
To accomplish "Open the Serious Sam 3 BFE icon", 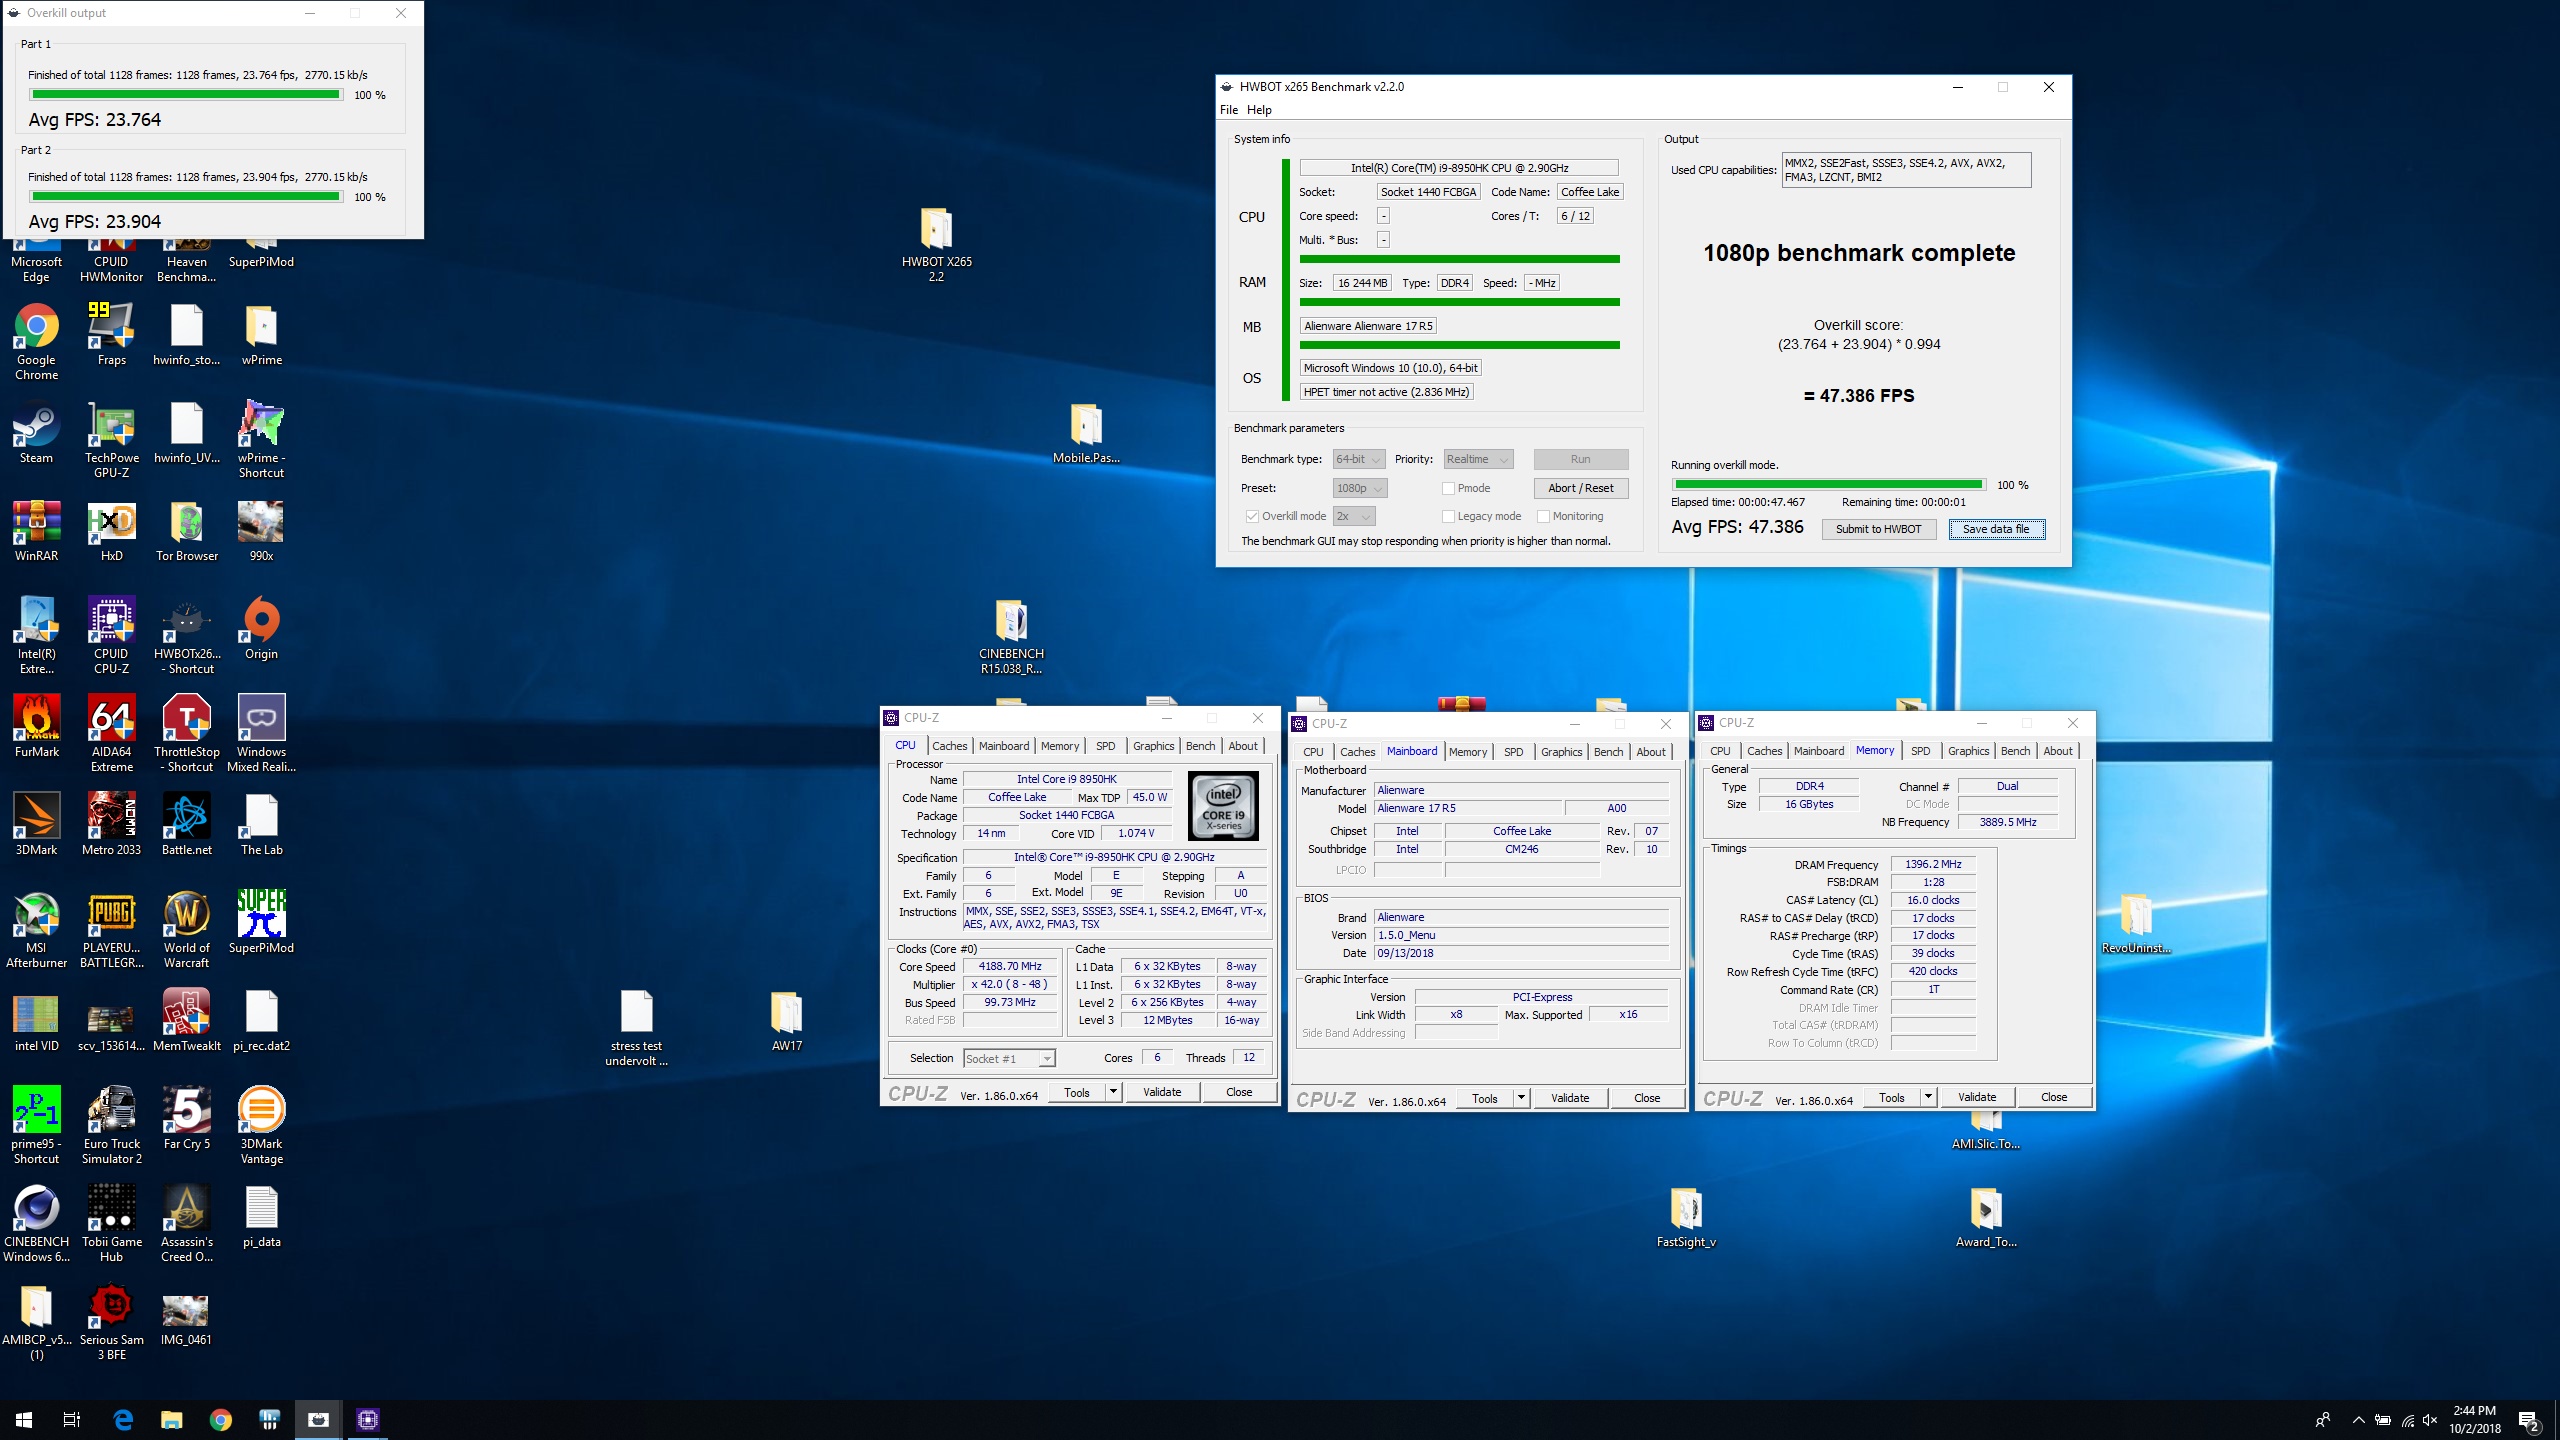I will click(112, 1322).
